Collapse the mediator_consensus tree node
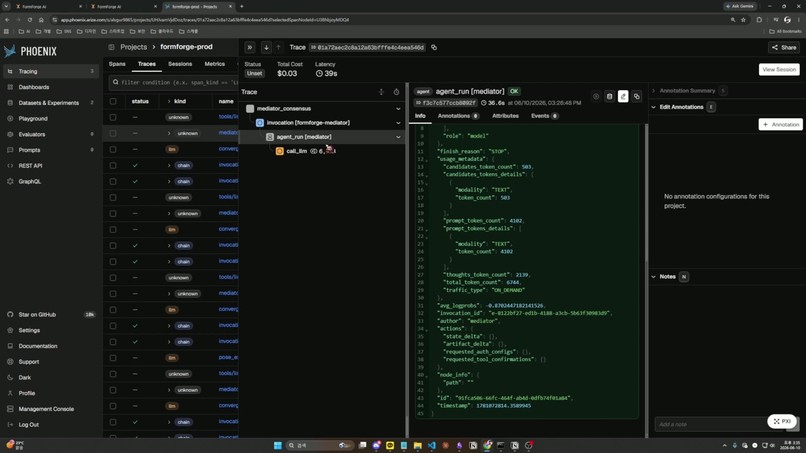 [398, 108]
